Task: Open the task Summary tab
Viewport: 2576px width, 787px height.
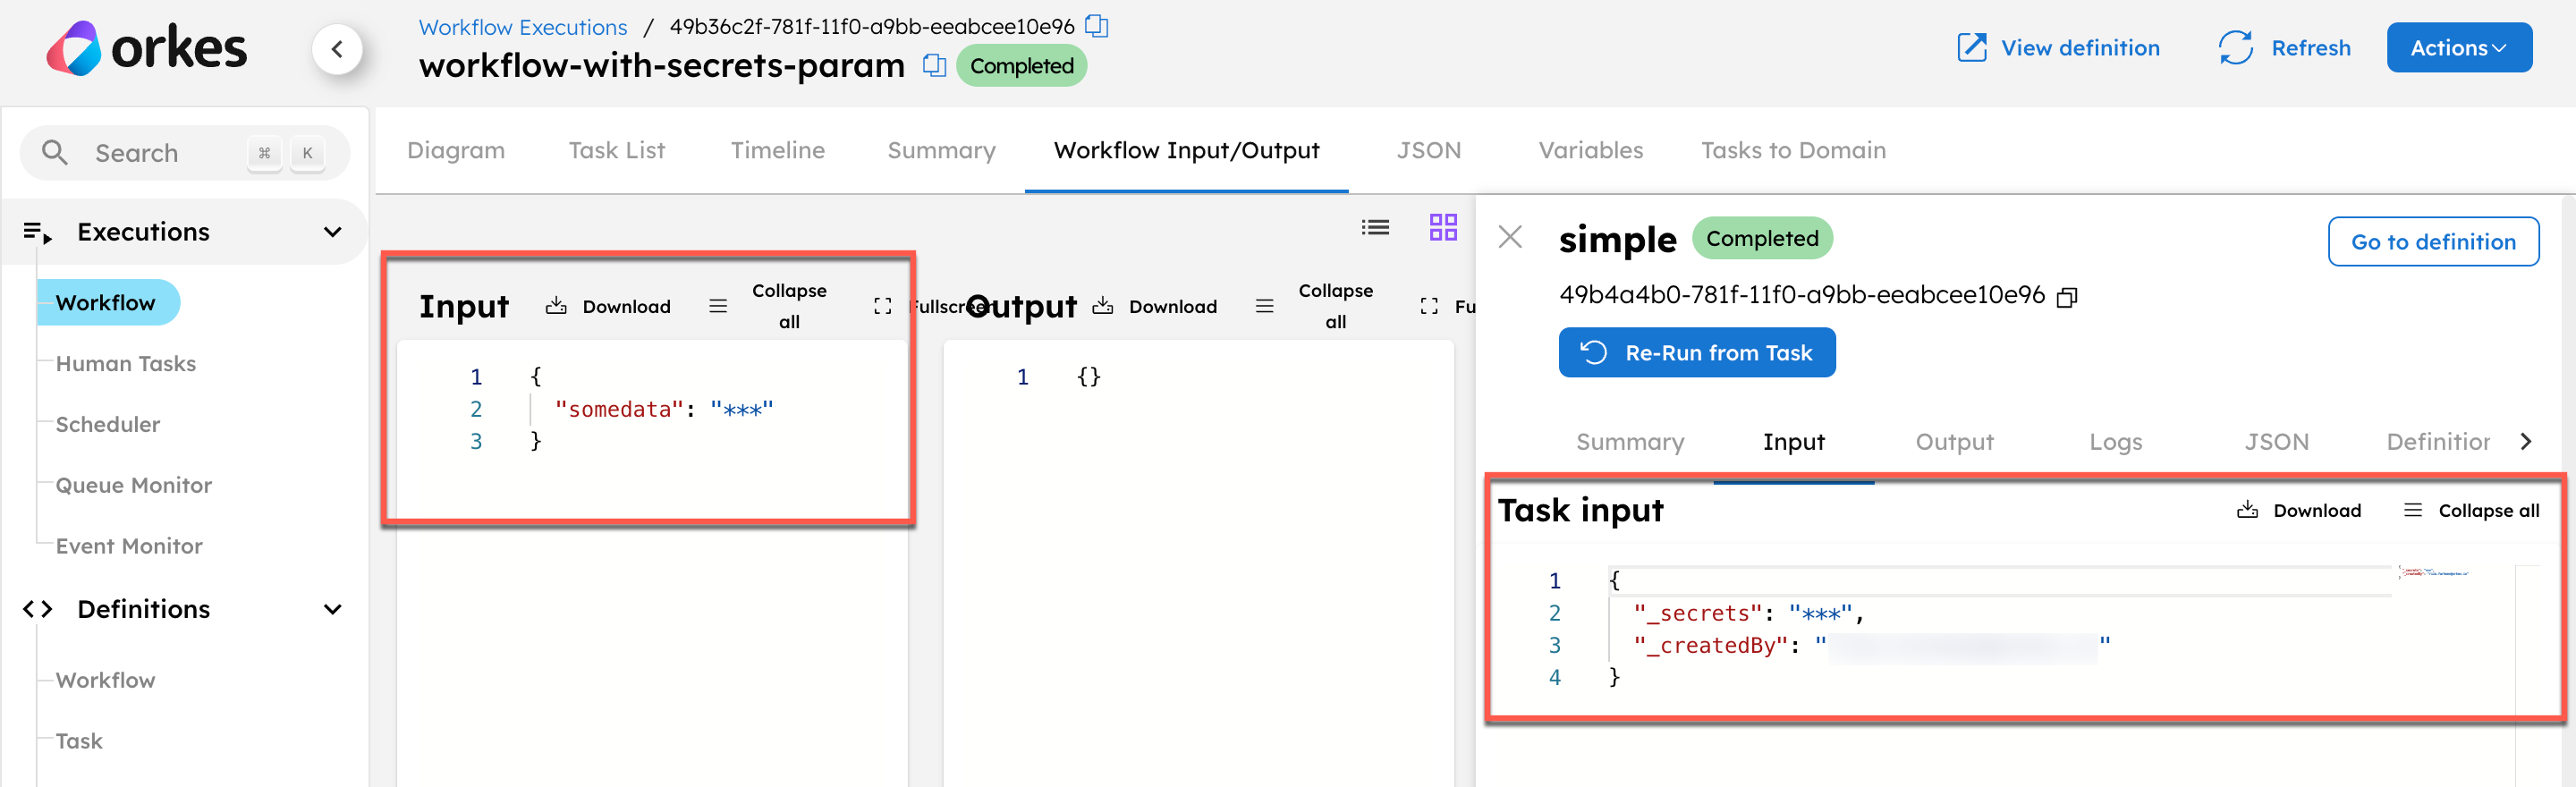Action: coord(1630,442)
